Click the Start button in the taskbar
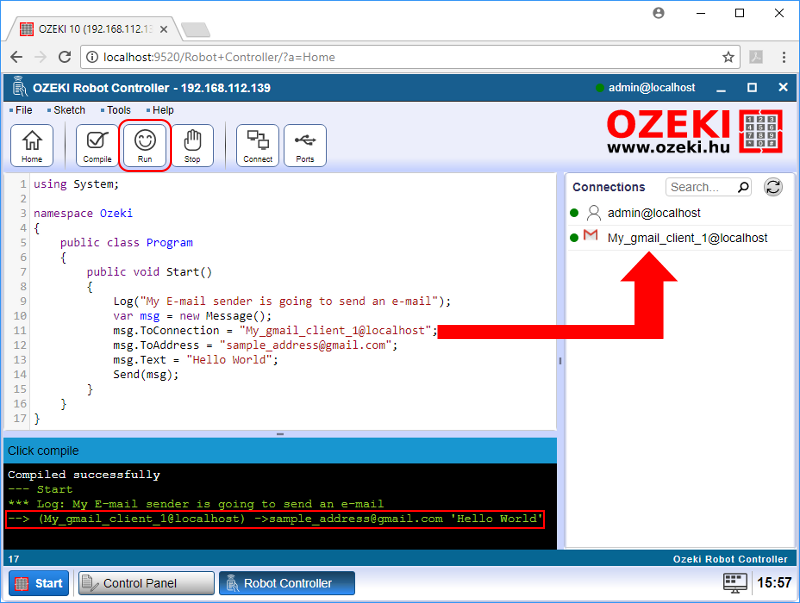This screenshot has height=603, width=800. pyautogui.click(x=39, y=583)
